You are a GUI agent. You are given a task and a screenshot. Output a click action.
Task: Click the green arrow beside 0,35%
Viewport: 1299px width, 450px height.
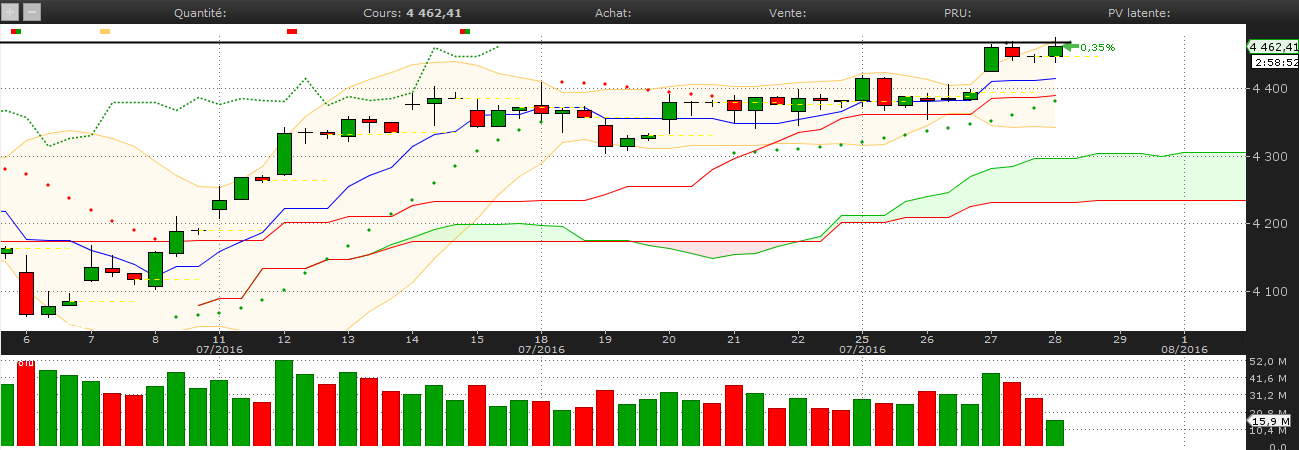click(1069, 46)
